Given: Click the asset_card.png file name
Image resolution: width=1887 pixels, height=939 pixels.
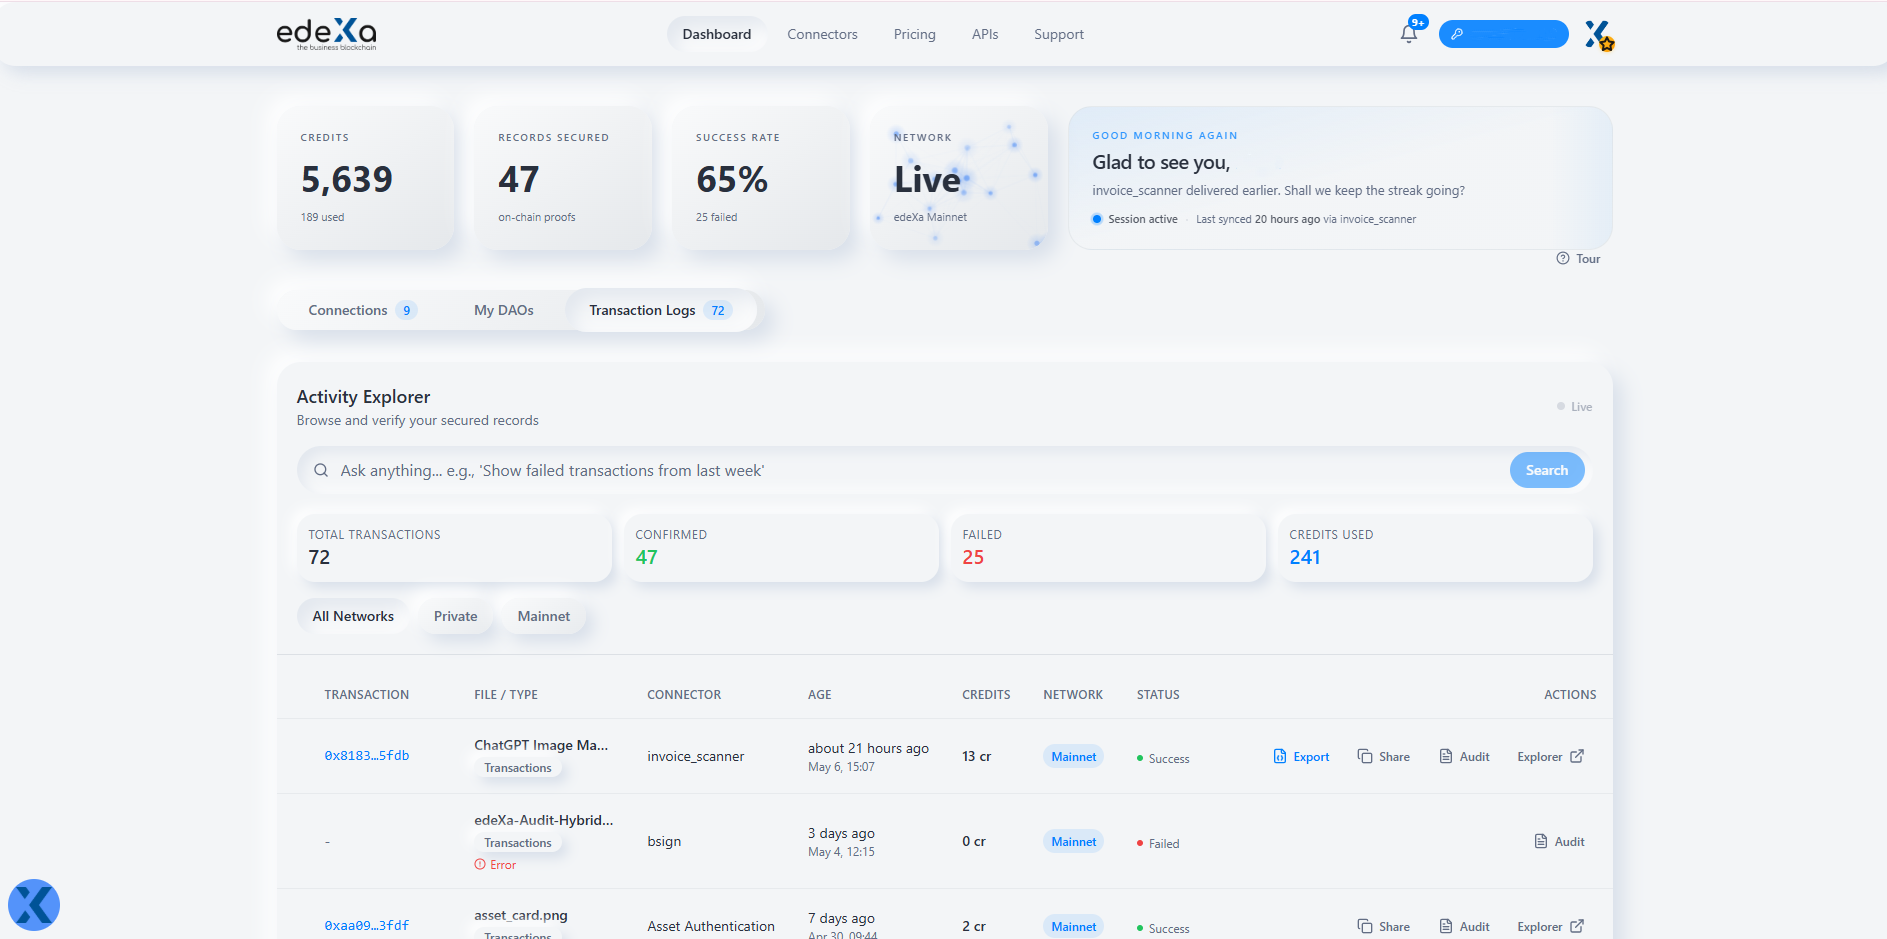Looking at the screenshot, I should point(521,915).
